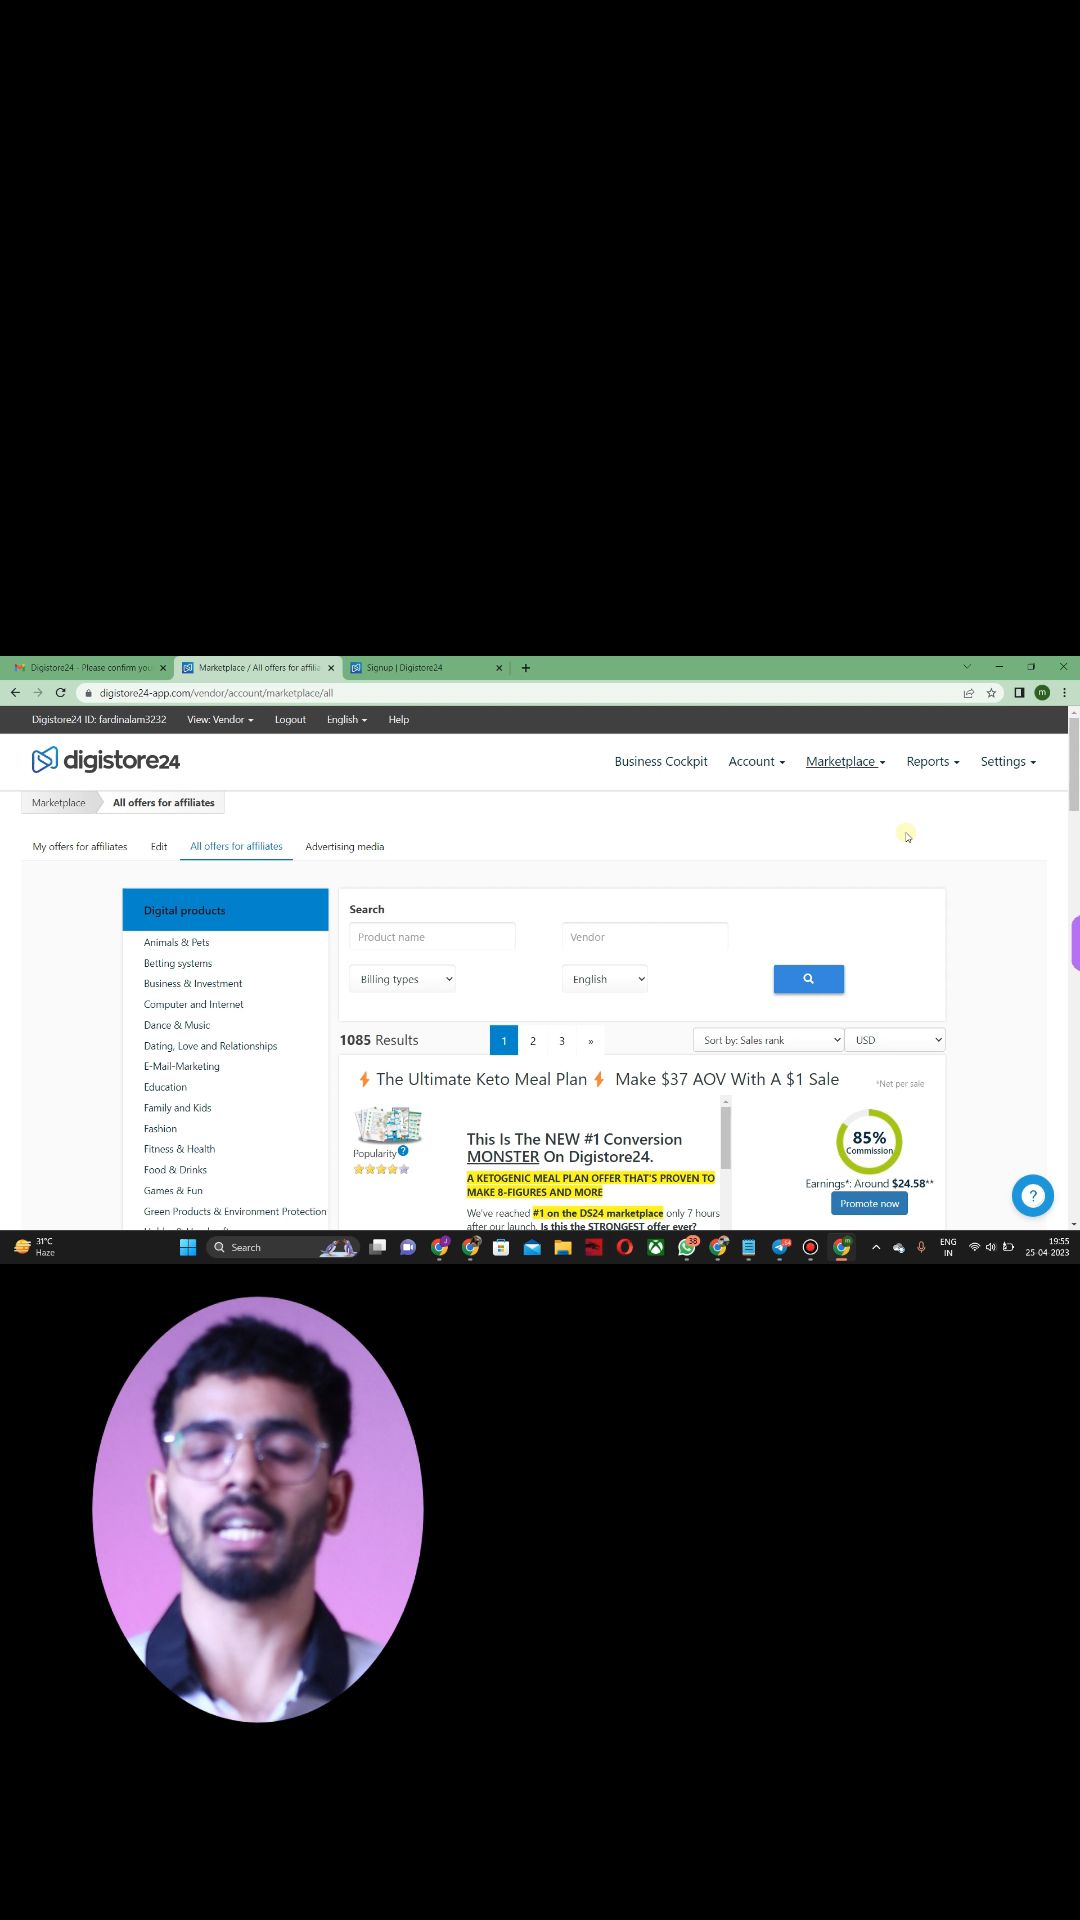Open the browser side panel
This screenshot has width=1080, height=1920.
tap(1019, 692)
